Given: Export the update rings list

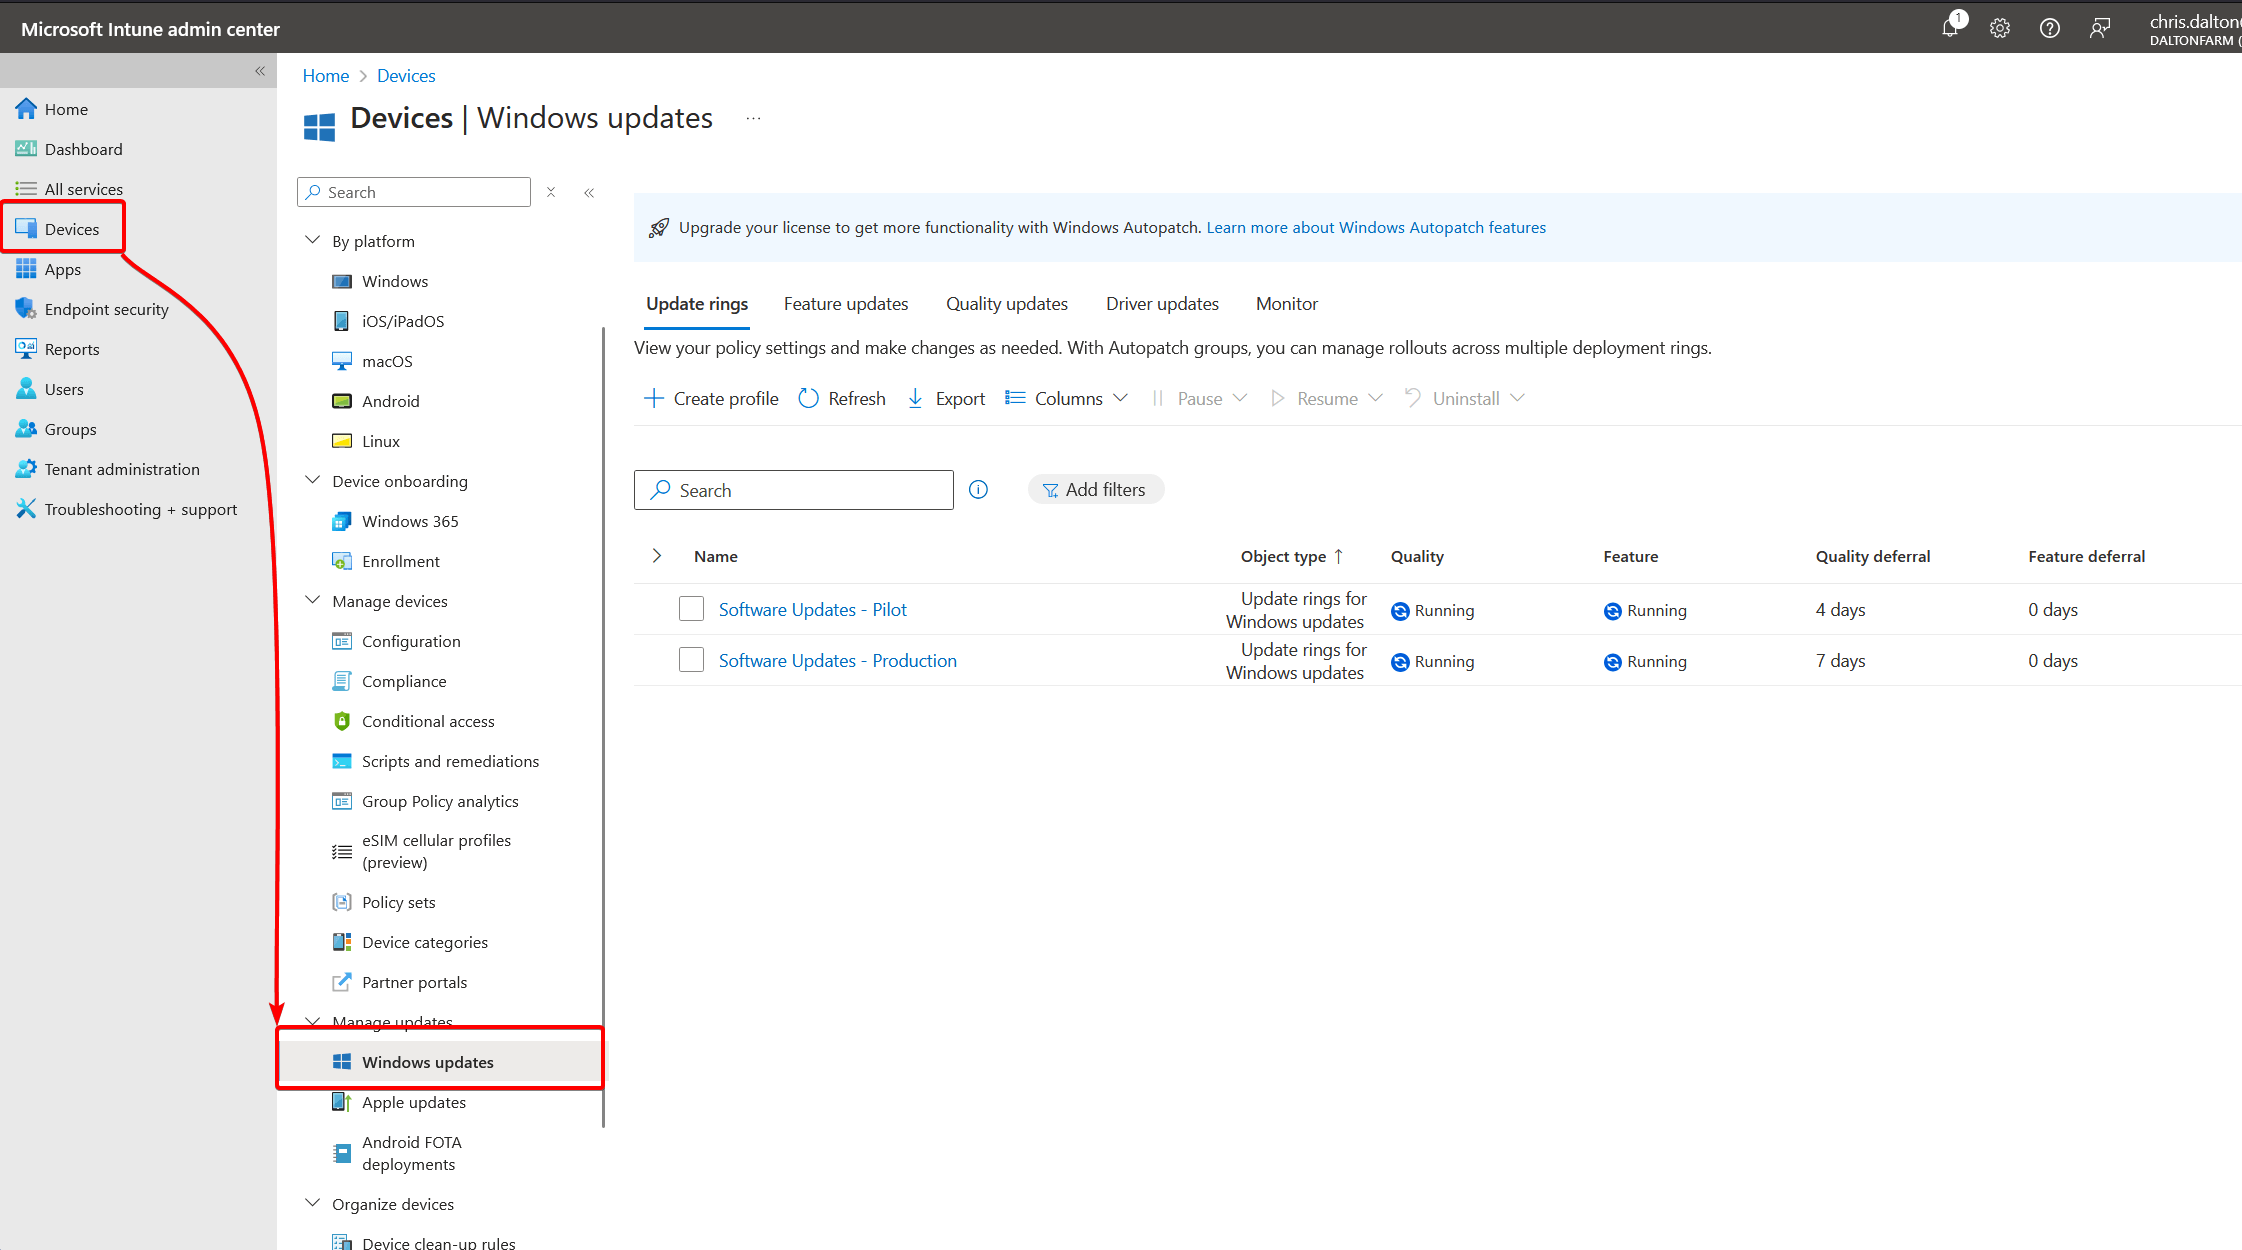Looking at the screenshot, I should click(946, 398).
